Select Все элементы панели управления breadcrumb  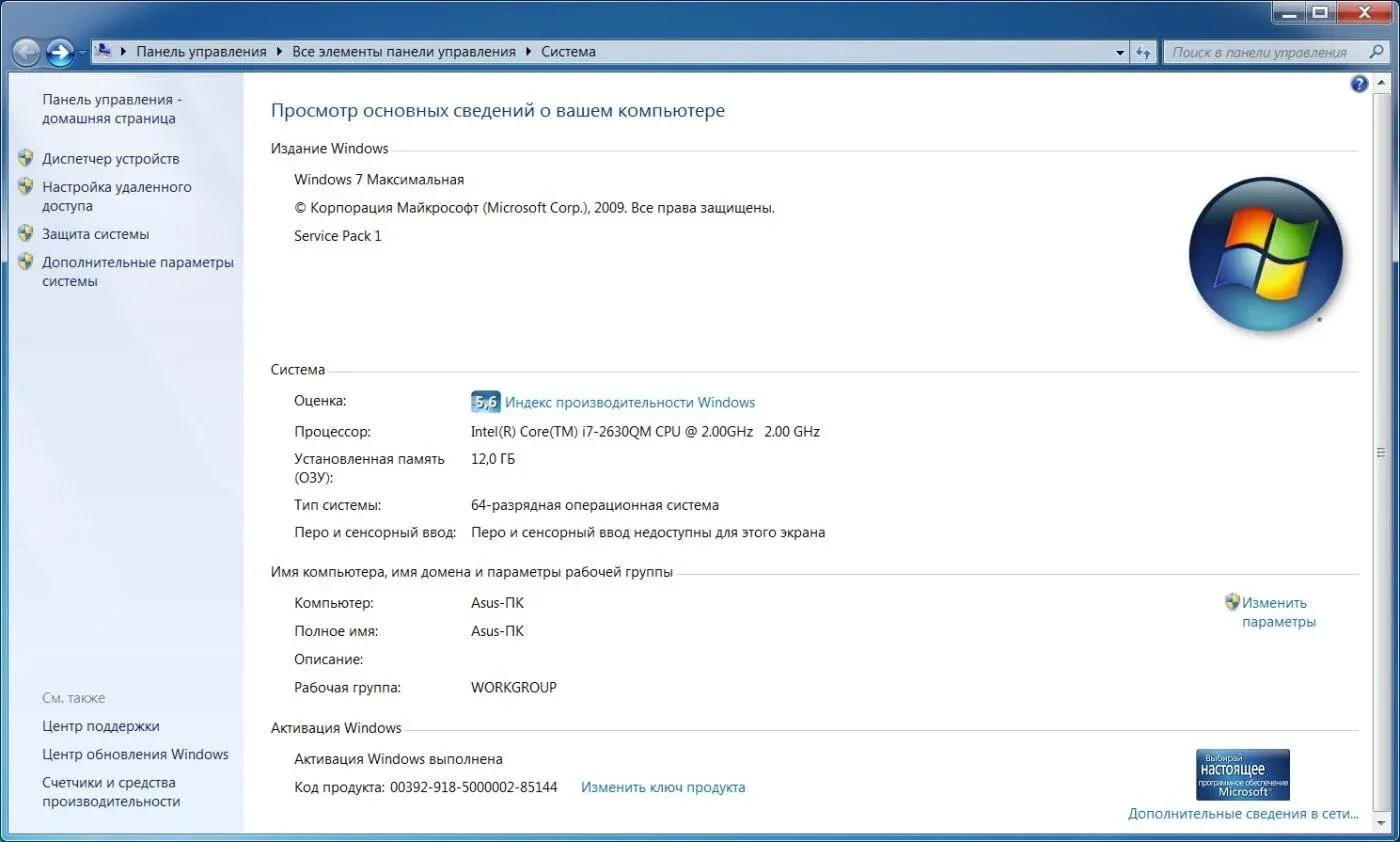click(404, 52)
